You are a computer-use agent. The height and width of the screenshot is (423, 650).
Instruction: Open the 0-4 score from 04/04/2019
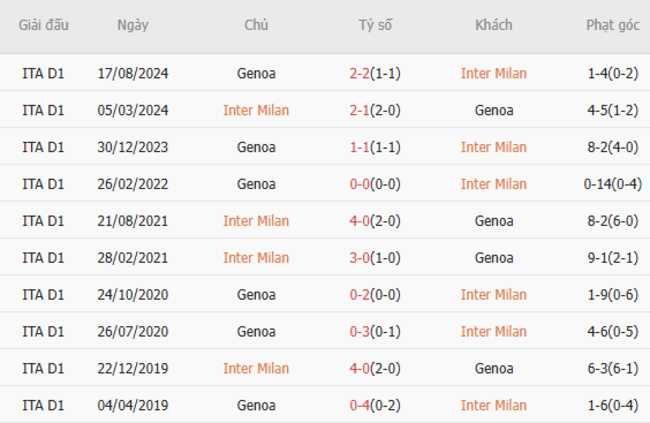point(361,405)
